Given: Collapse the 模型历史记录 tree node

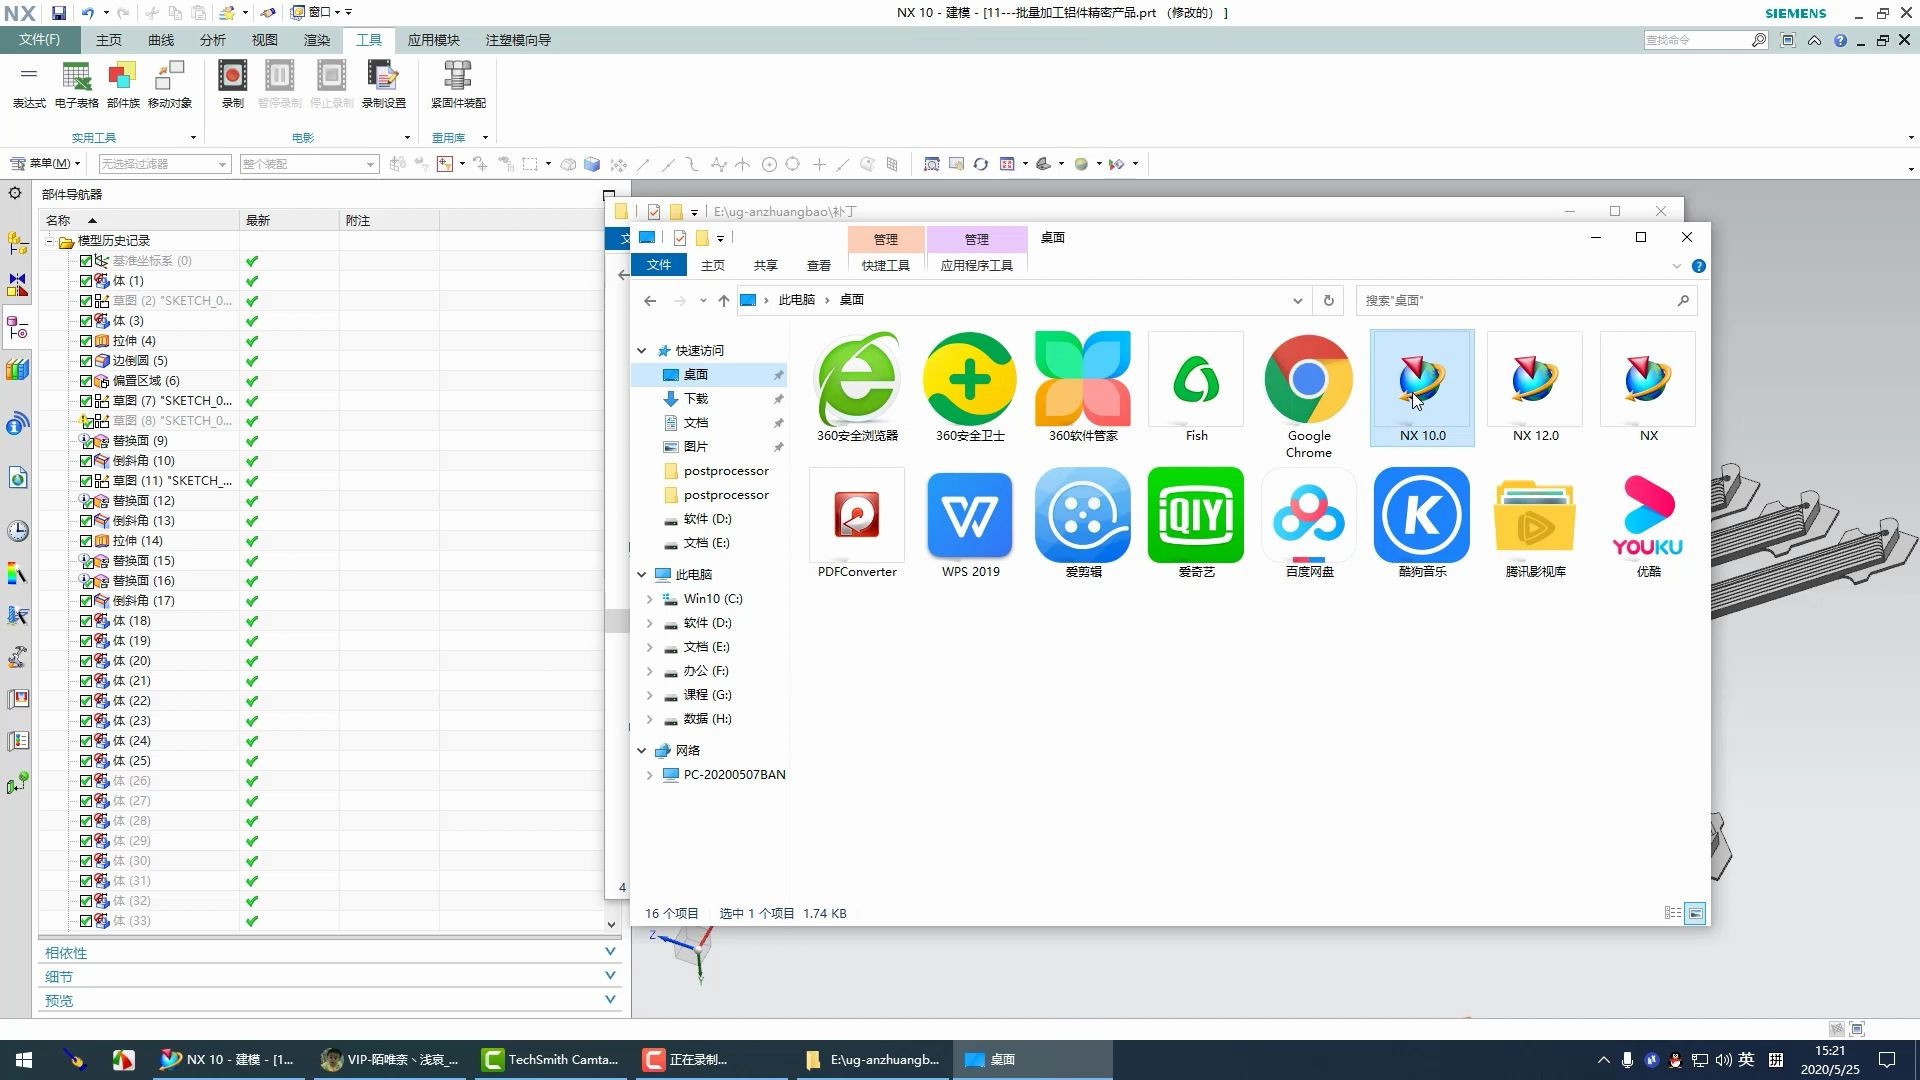Looking at the screenshot, I should click(x=49, y=241).
